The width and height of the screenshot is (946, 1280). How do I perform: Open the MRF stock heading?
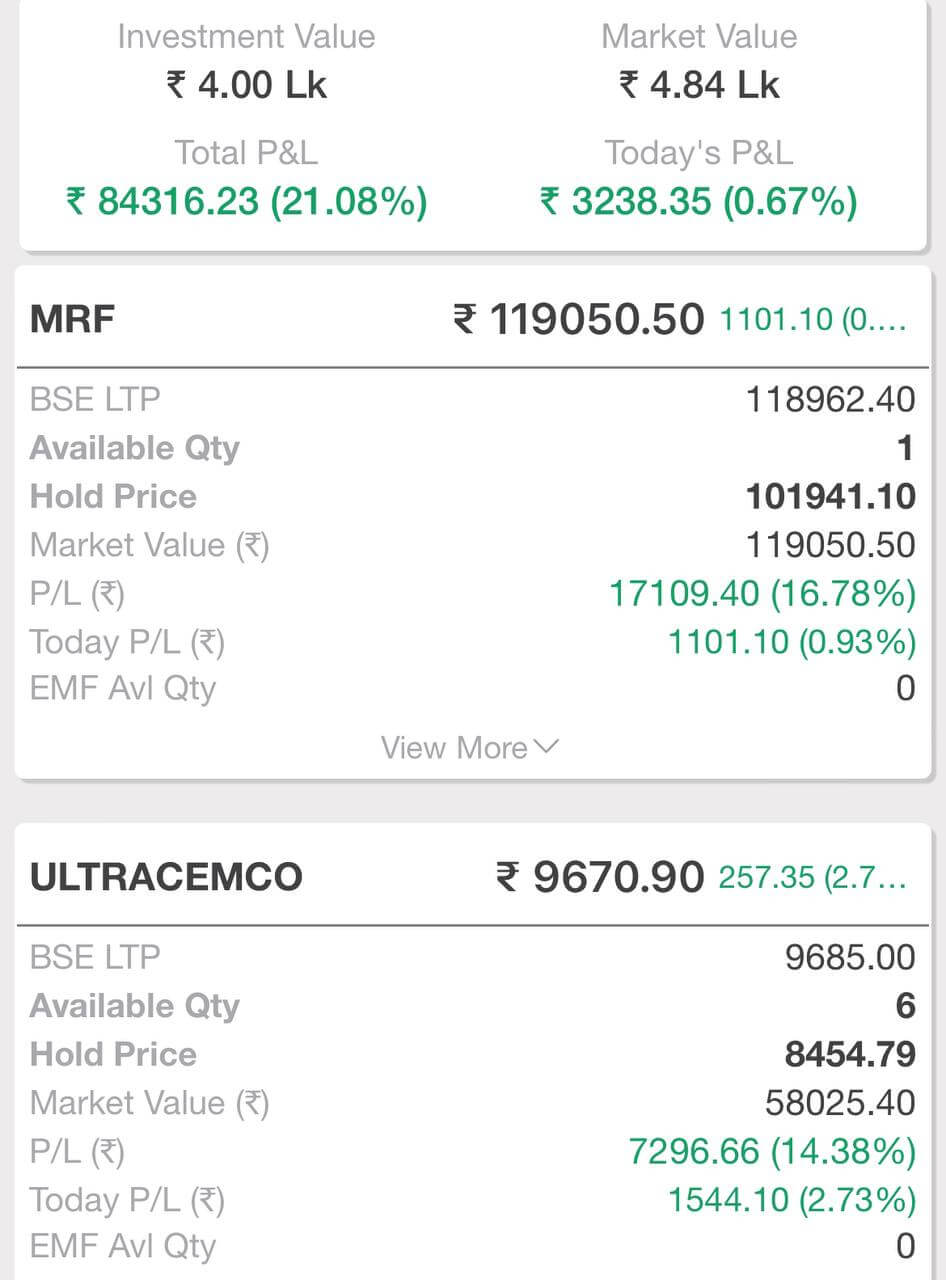tap(73, 320)
